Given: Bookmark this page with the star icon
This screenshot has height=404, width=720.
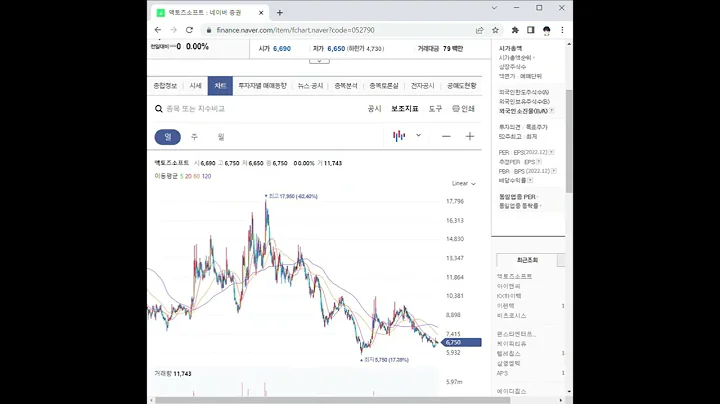Looking at the screenshot, I should tap(495, 30).
